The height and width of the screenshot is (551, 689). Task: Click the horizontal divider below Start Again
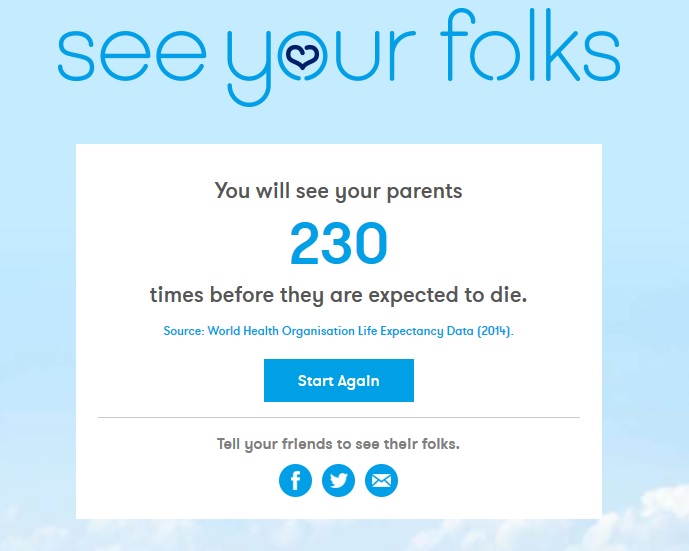(x=338, y=417)
